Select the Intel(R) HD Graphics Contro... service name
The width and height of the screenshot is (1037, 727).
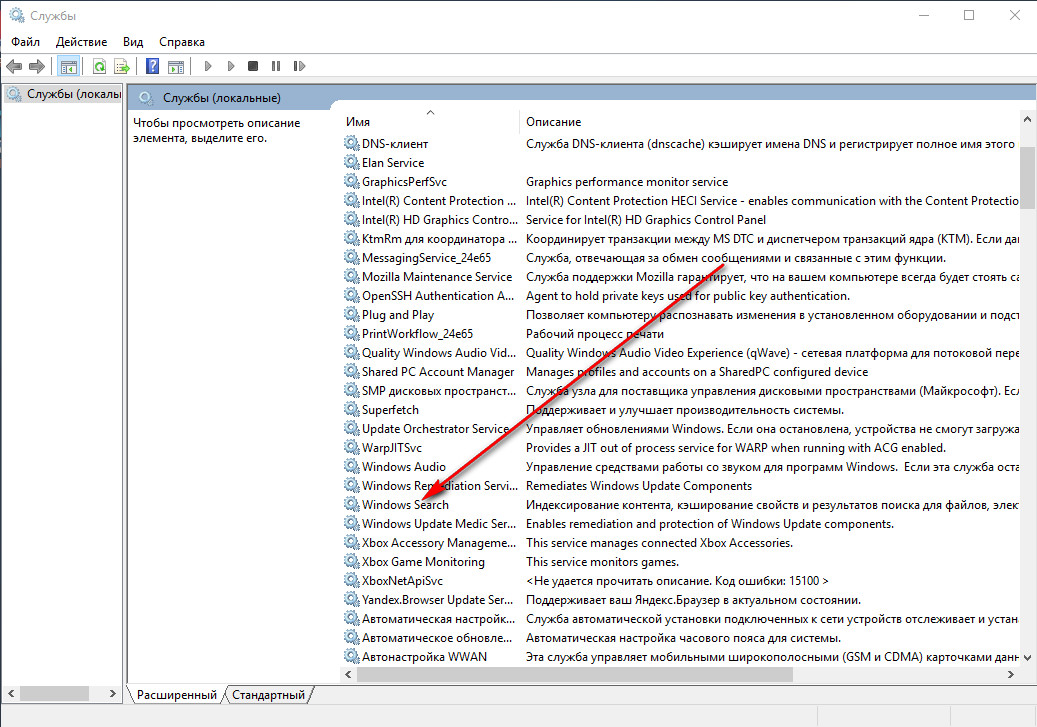(x=440, y=220)
